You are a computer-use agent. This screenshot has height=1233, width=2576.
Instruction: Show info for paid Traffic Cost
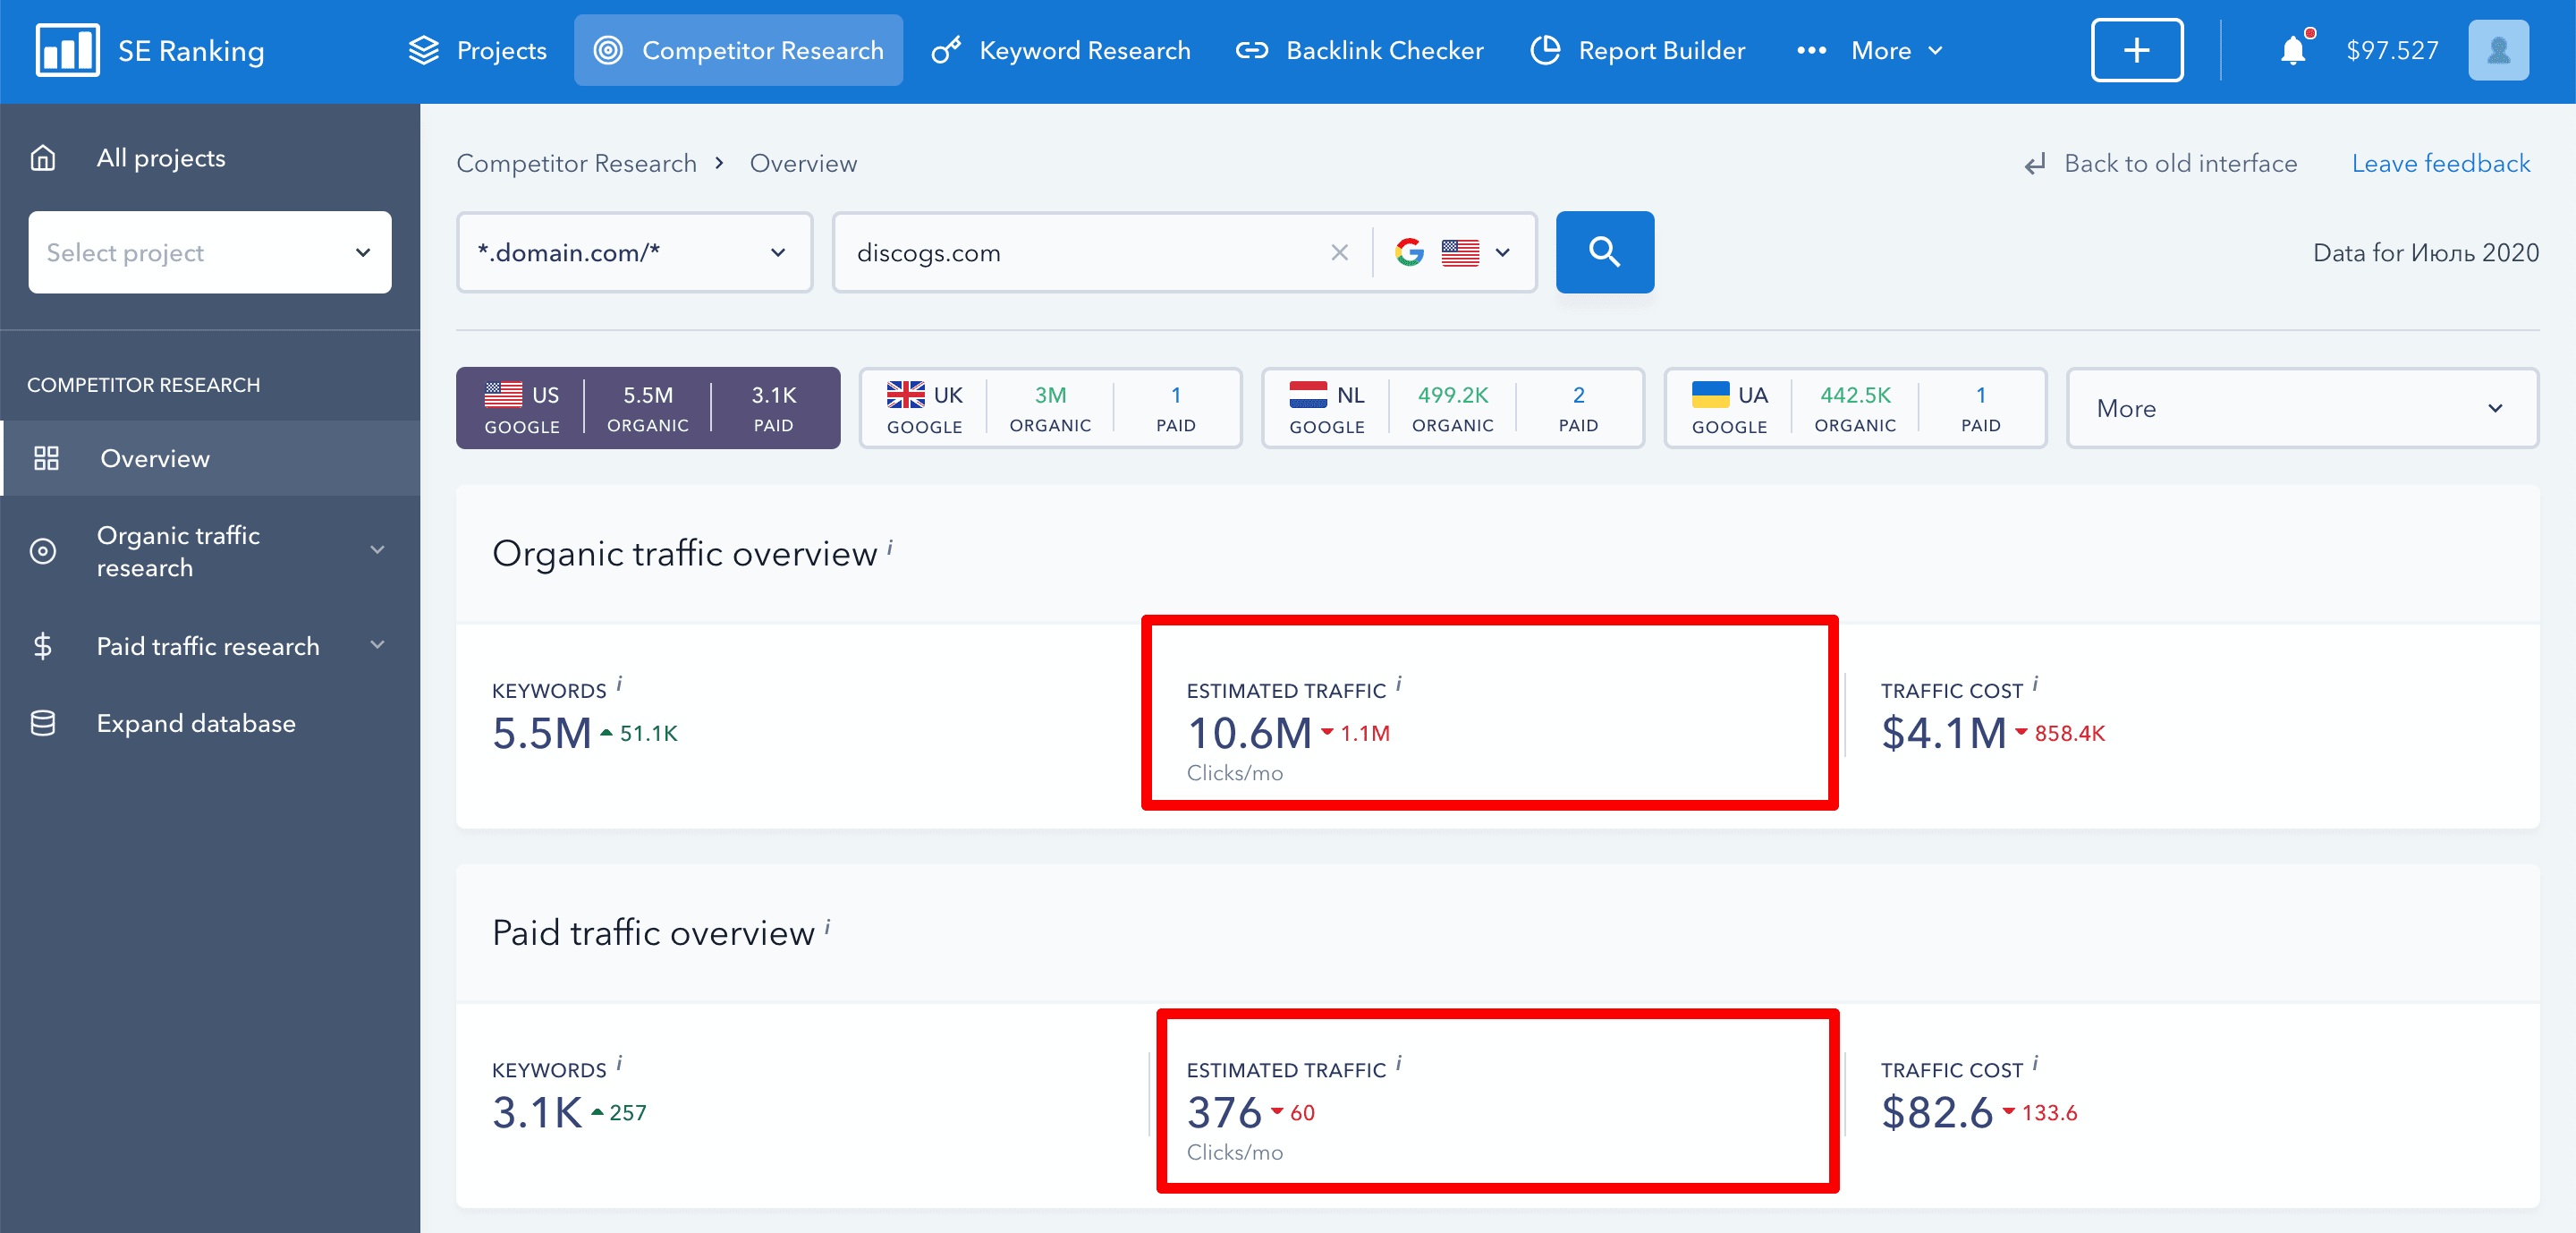click(2035, 1064)
